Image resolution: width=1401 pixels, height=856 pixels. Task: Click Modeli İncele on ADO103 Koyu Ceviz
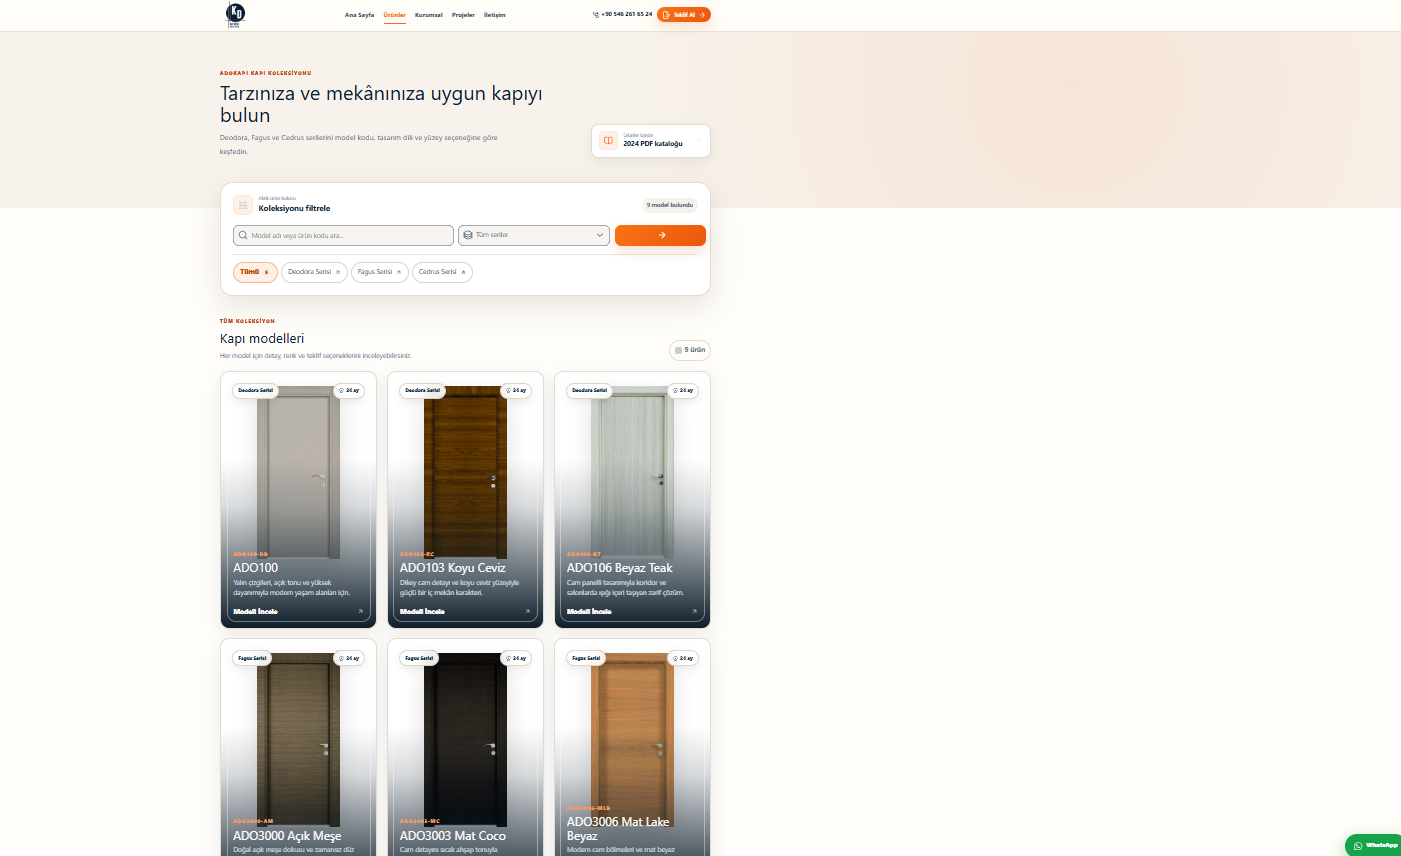[422, 611]
